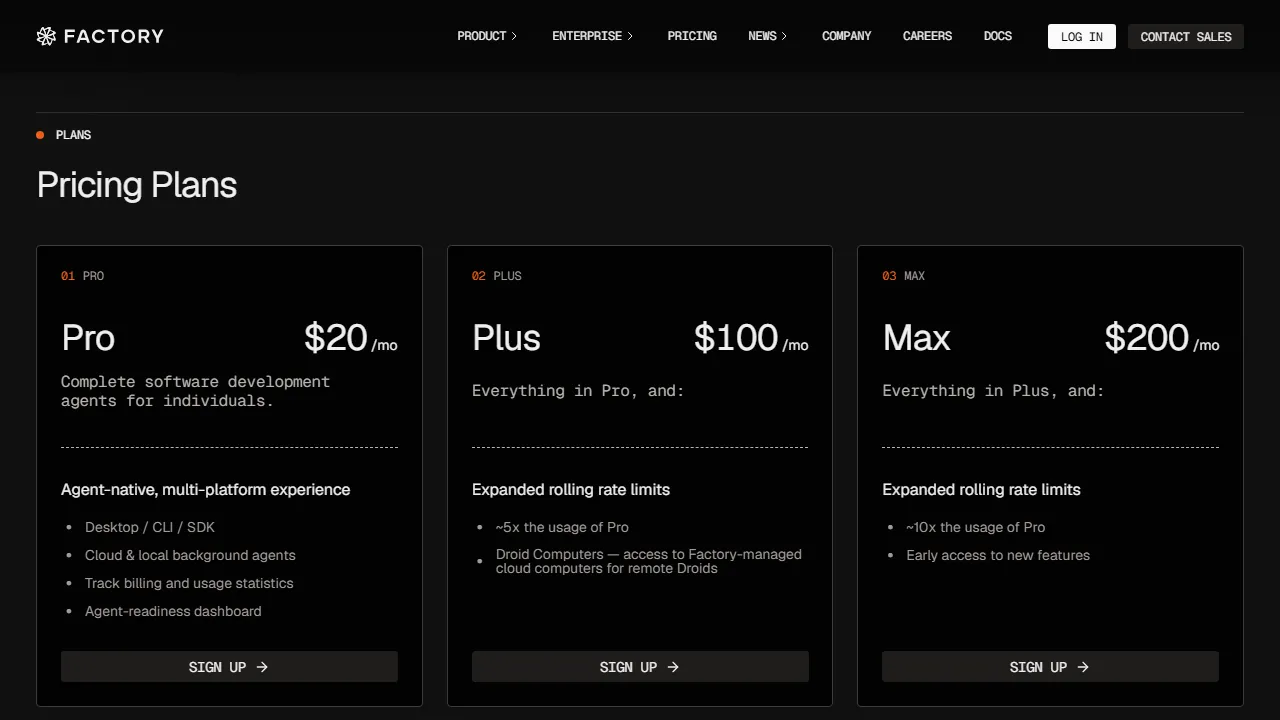Click the large "Pro" plan title
The image size is (1280, 720).
click(x=88, y=338)
